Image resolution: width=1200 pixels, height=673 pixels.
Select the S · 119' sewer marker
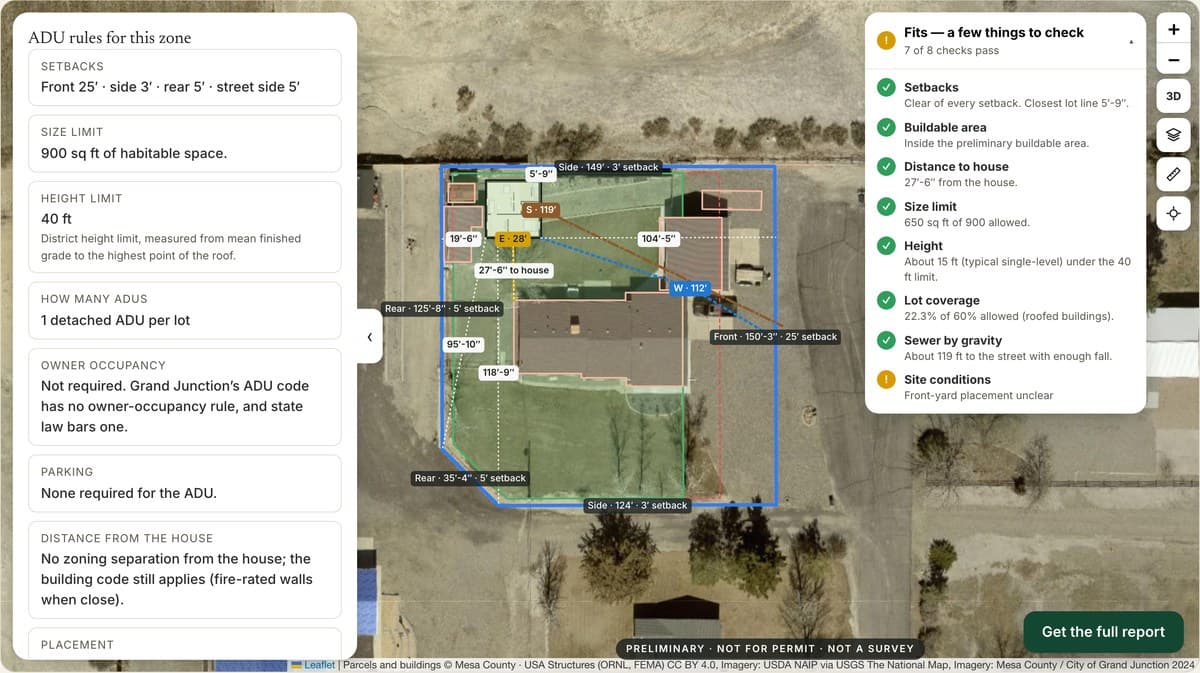pos(541,210)
